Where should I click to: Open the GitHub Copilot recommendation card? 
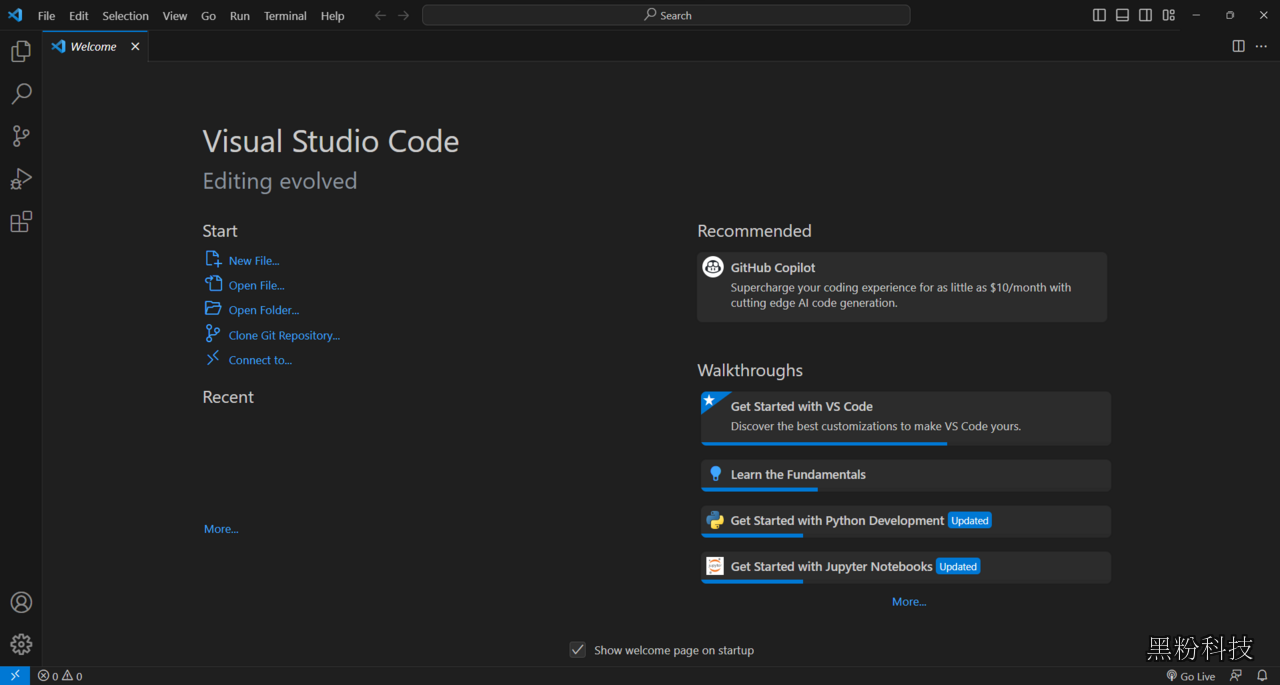902,287
